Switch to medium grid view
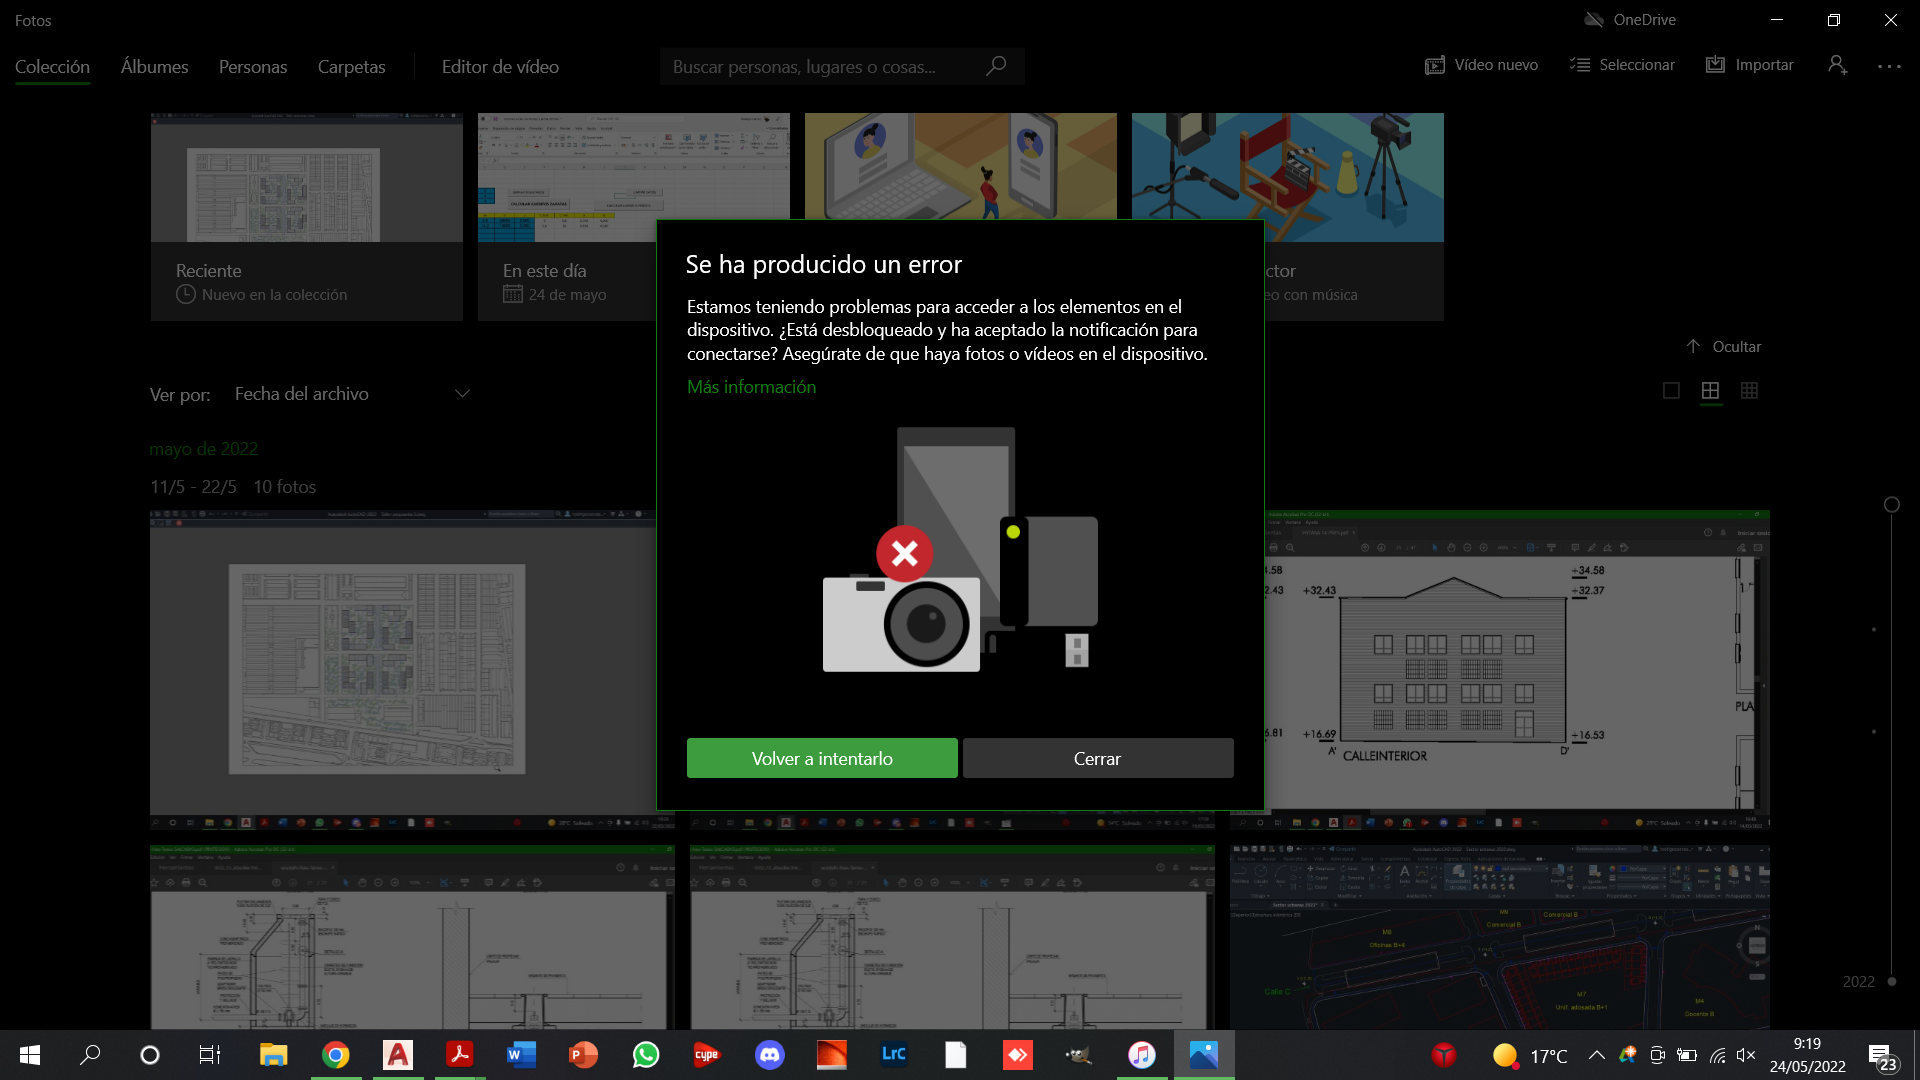Image resolution: width=1920 pixels, height=1080 pixels. click(x=1710, y=391)
